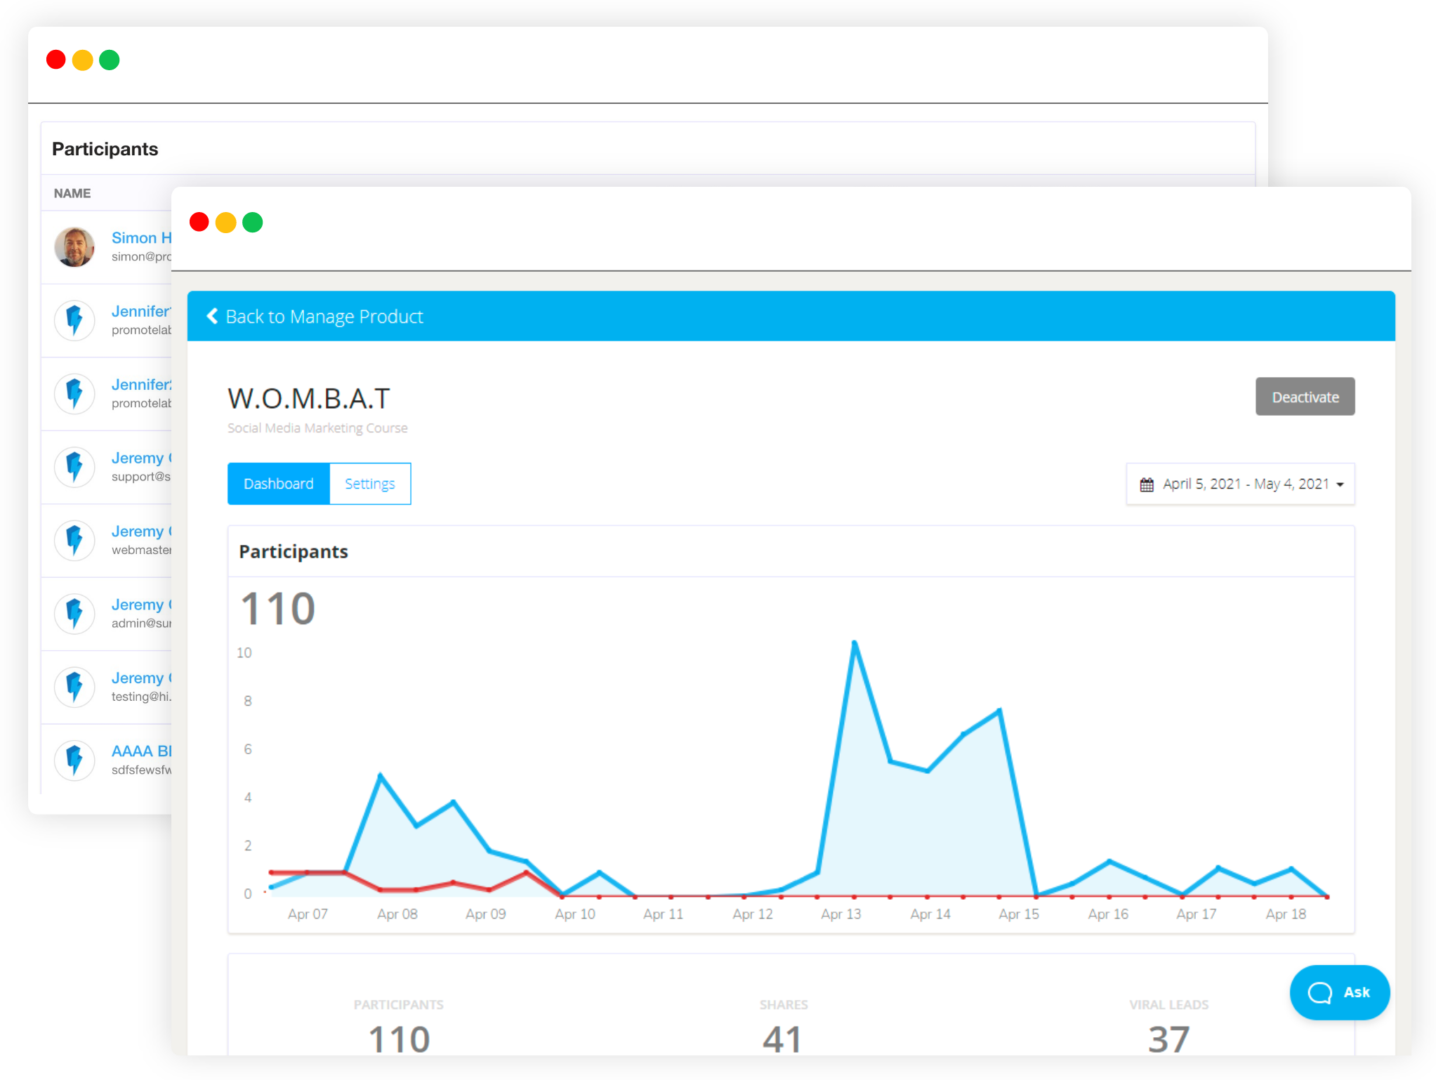Click the lightning bolt avatar for AAAA BI
The image size is (1436, 1080).
click(74, 760)
